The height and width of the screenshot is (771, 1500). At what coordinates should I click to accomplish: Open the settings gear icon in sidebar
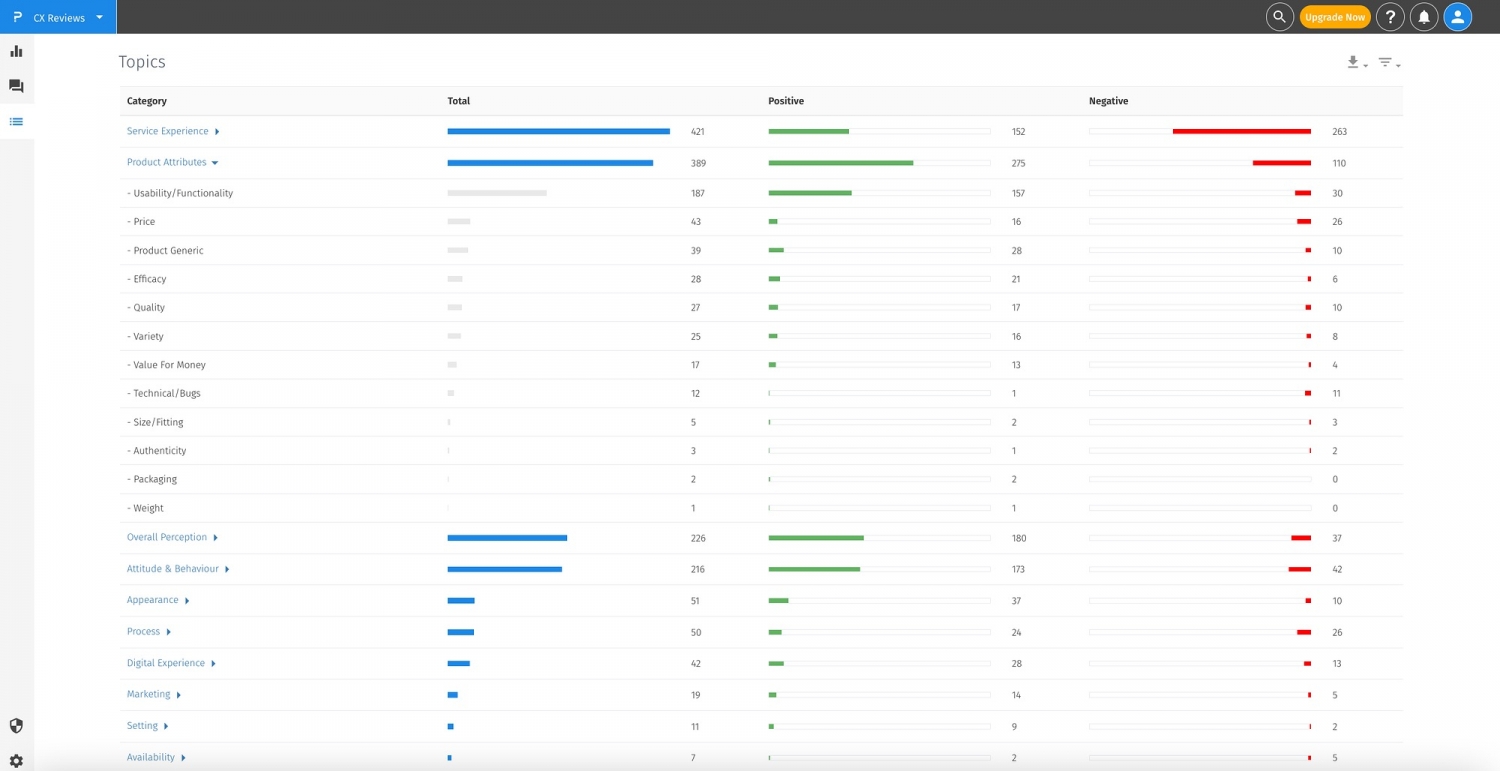point(16,758)
